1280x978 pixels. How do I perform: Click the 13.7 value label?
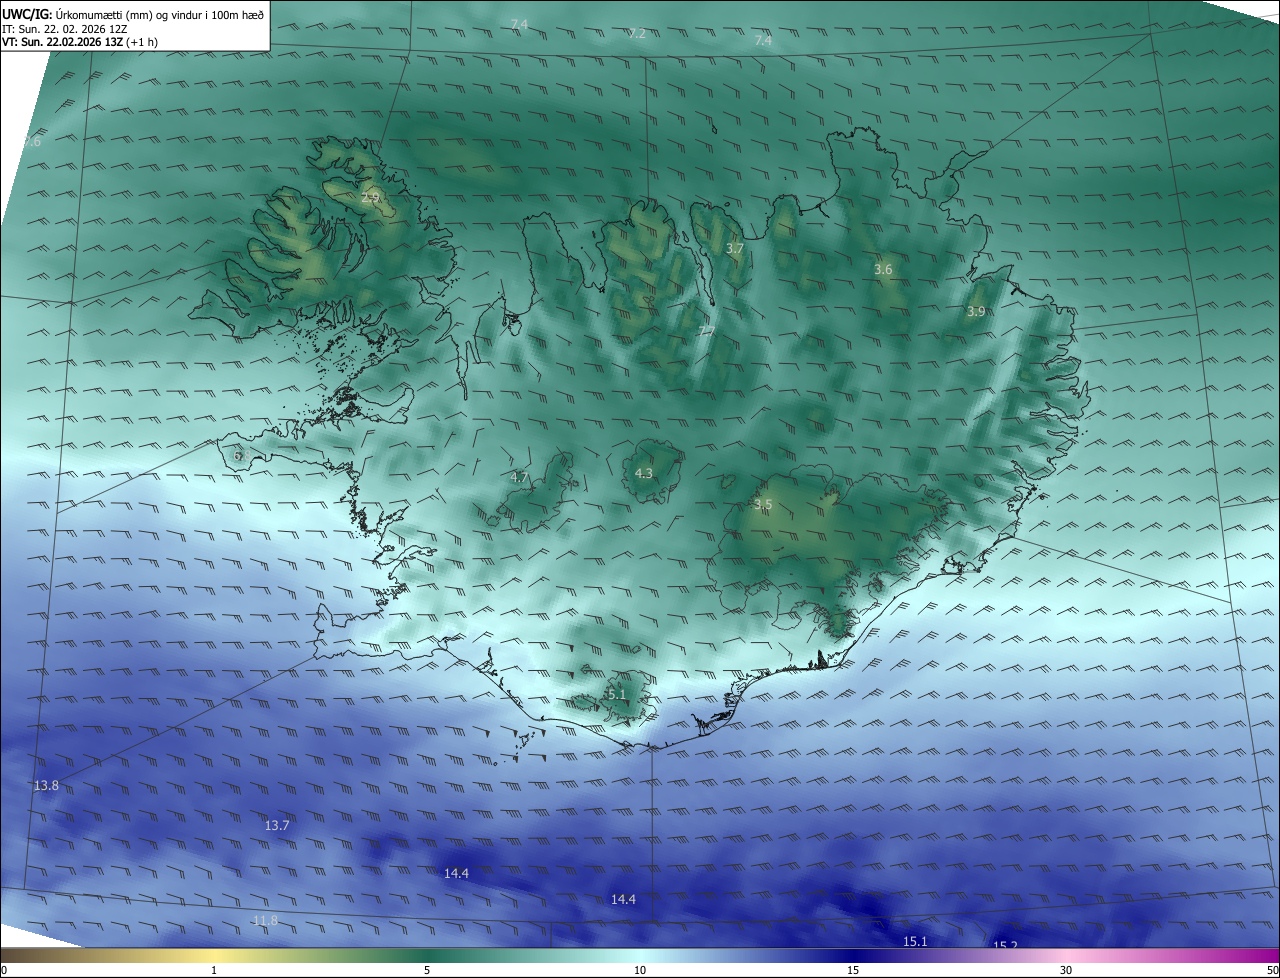point(277,825)
